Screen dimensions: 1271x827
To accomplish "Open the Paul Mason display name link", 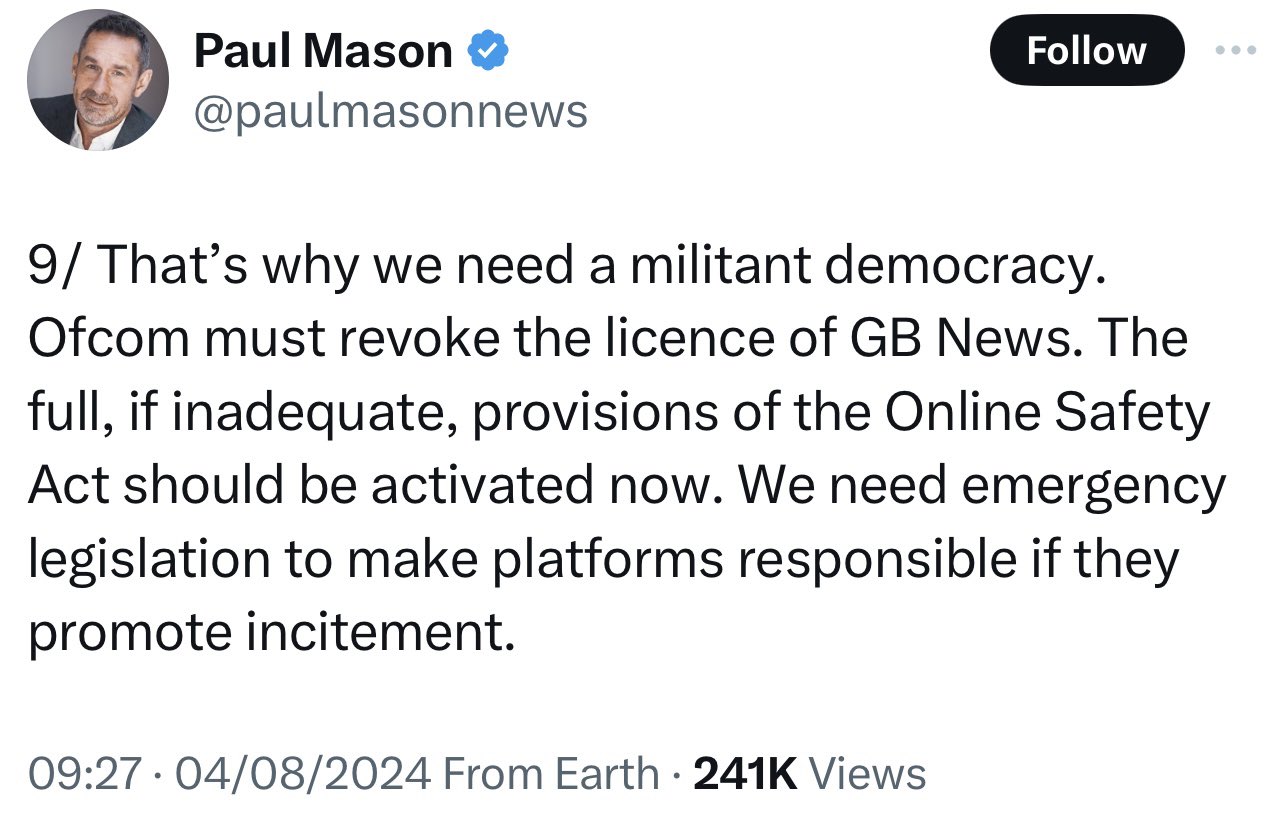I will click(323, 51).
